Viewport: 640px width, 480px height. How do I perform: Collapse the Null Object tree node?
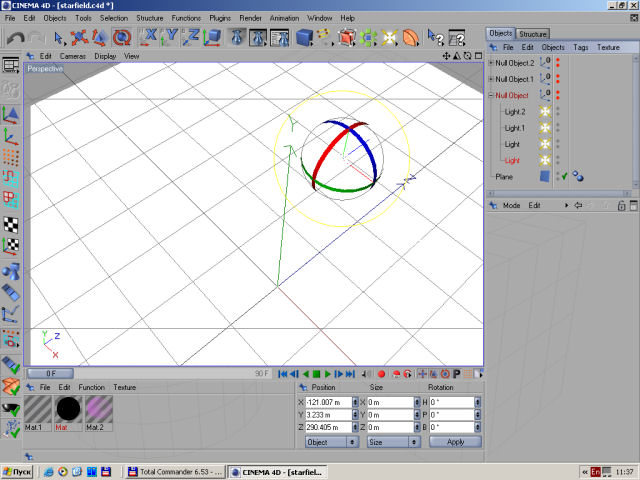click(491, 95)
